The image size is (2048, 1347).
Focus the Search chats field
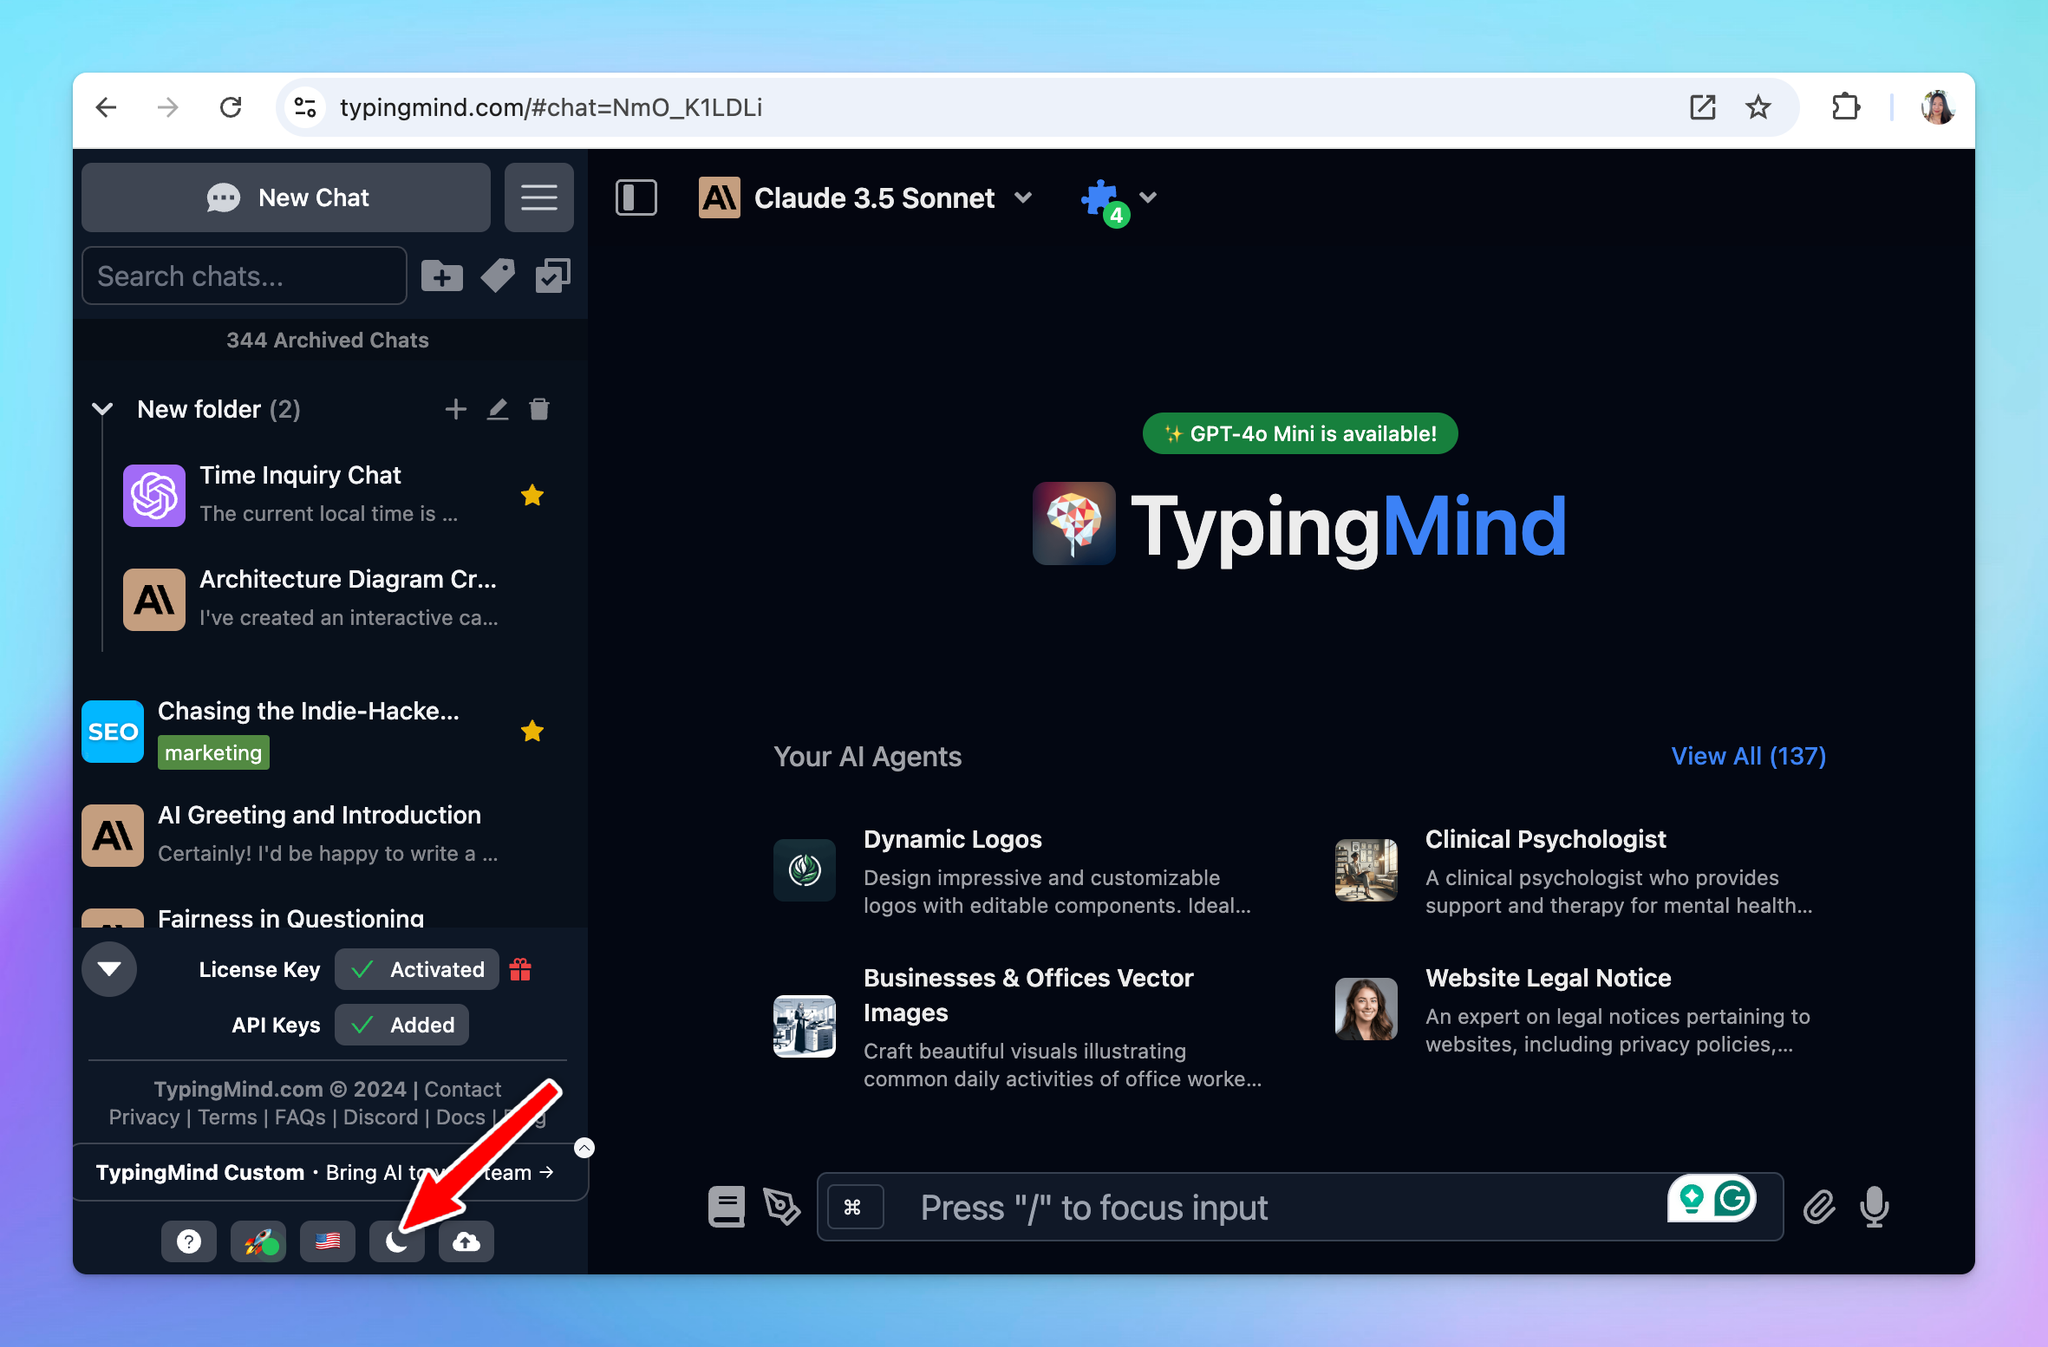coord(244,276)
